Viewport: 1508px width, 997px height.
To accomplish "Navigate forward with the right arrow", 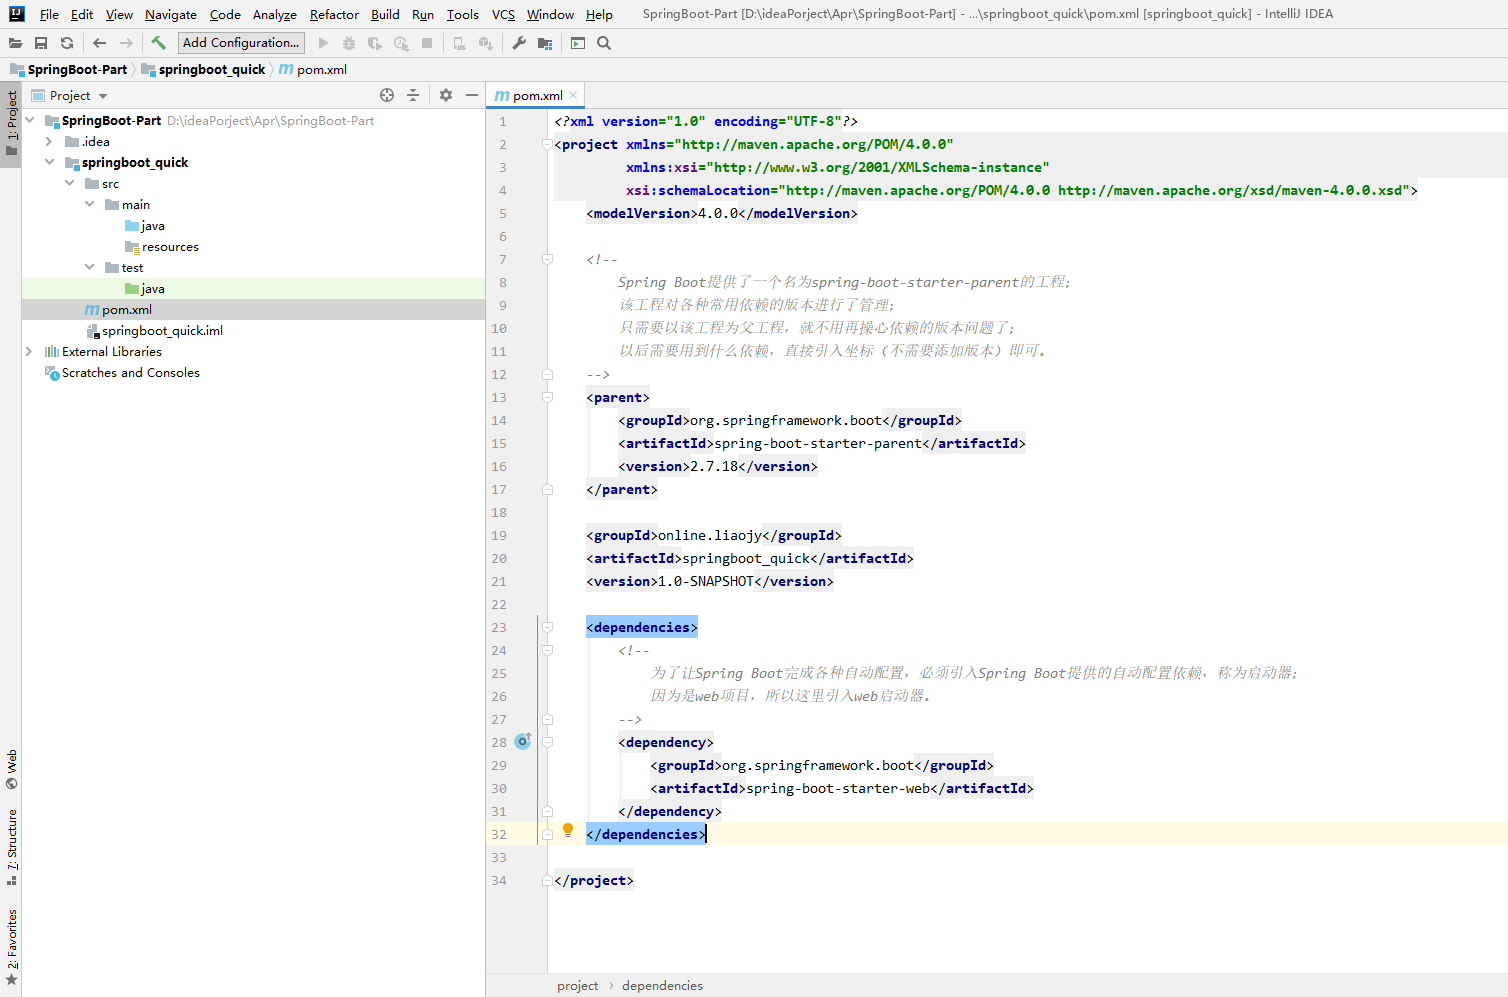I will (x=126, y=43).
